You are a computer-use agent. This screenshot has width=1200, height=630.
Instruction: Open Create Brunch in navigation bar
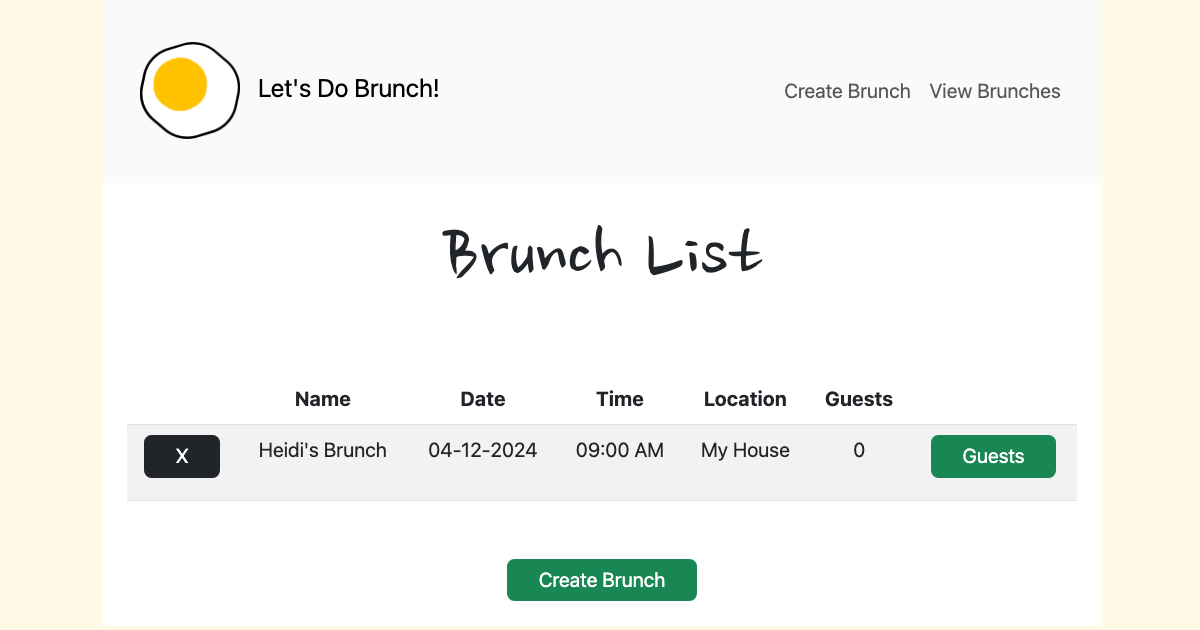pos(847,91)
